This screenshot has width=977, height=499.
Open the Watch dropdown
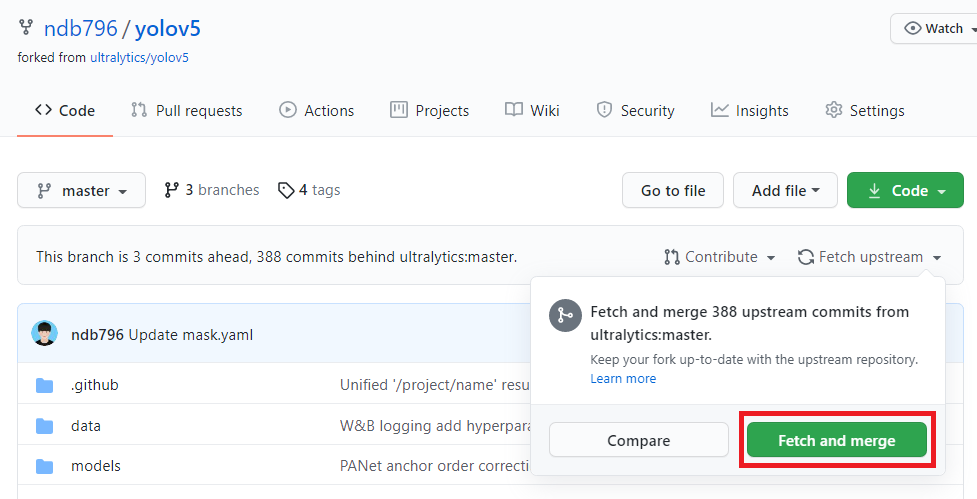(933, 28)
